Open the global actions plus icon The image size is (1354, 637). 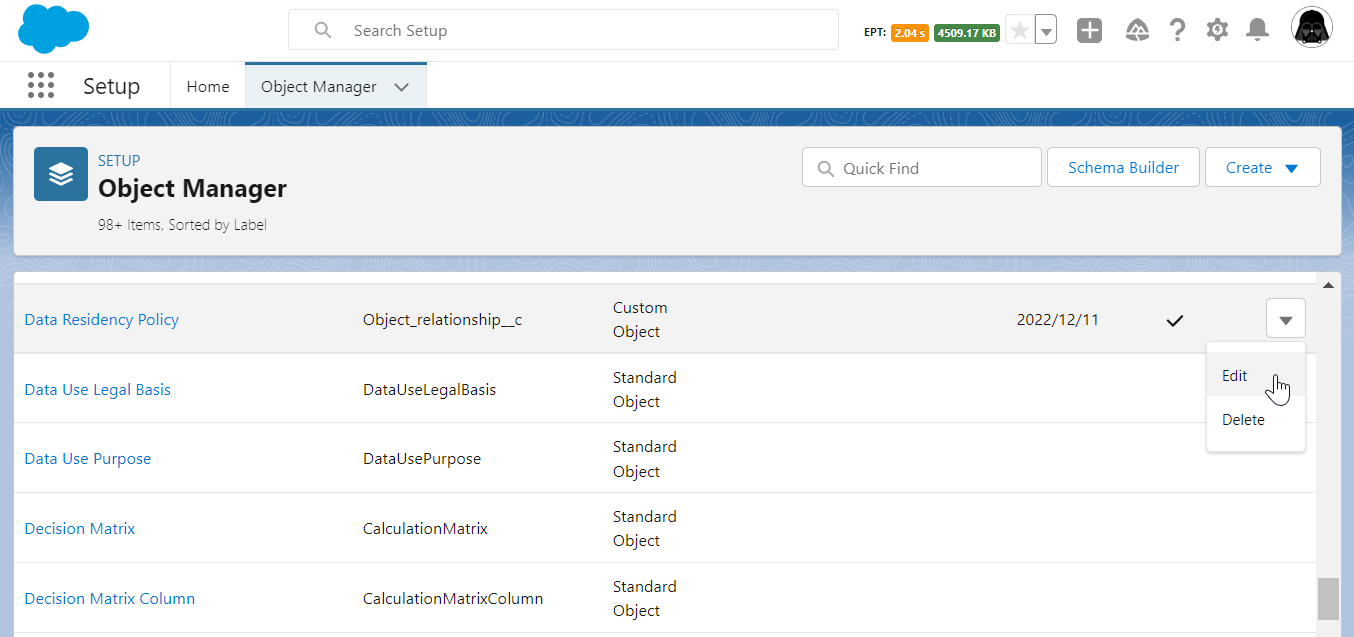coord(1089,31)
